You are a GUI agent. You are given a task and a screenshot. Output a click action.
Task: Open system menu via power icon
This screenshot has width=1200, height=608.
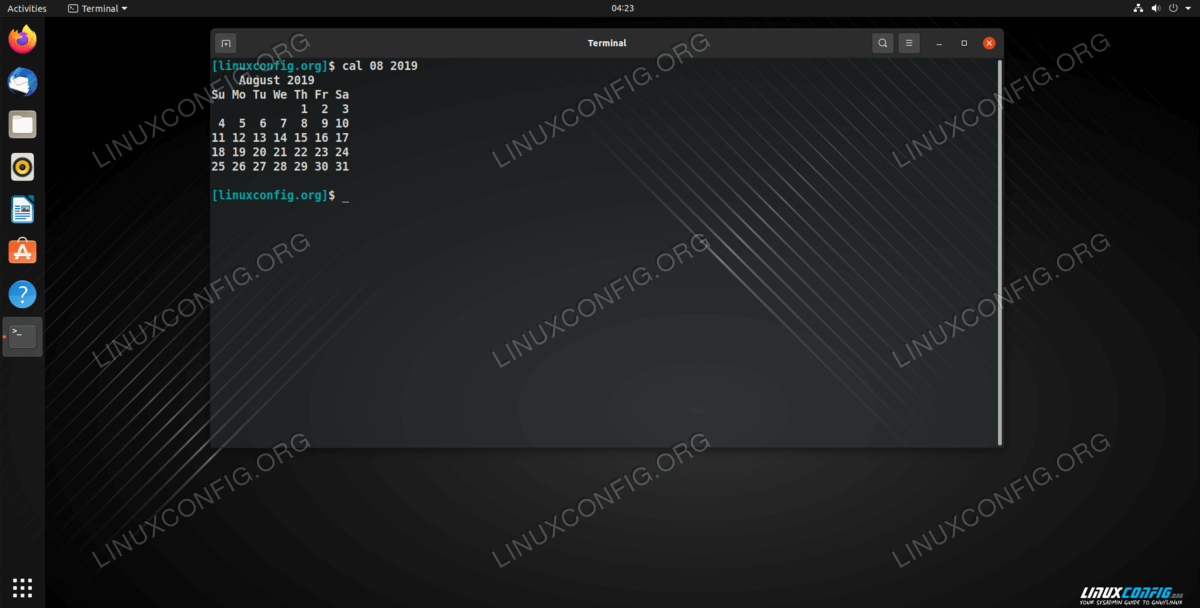tap(1173, 8)
